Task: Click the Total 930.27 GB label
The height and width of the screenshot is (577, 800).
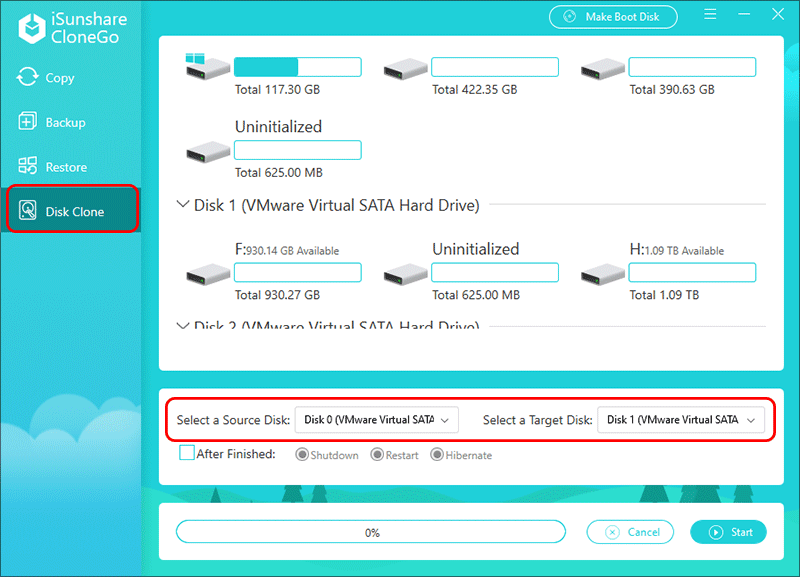Action: (x=277, y=295)
